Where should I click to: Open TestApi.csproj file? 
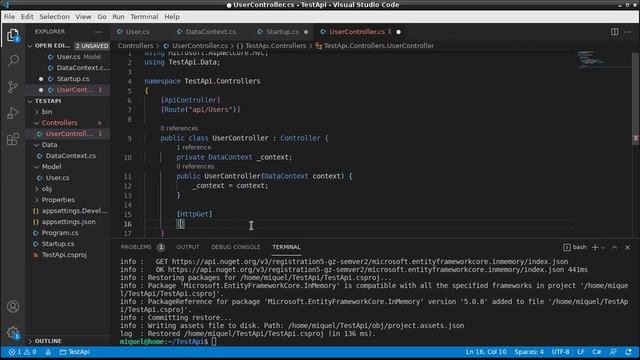[64, 255]
